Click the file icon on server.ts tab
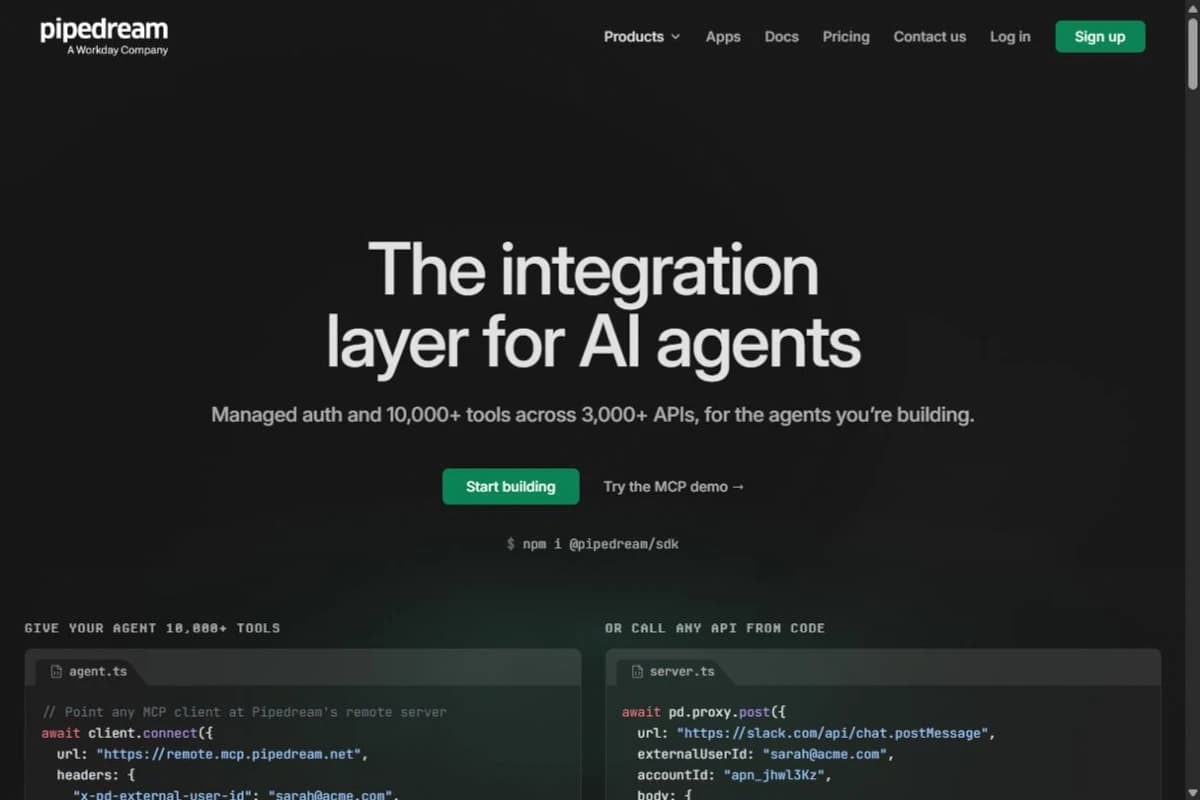 636,671
